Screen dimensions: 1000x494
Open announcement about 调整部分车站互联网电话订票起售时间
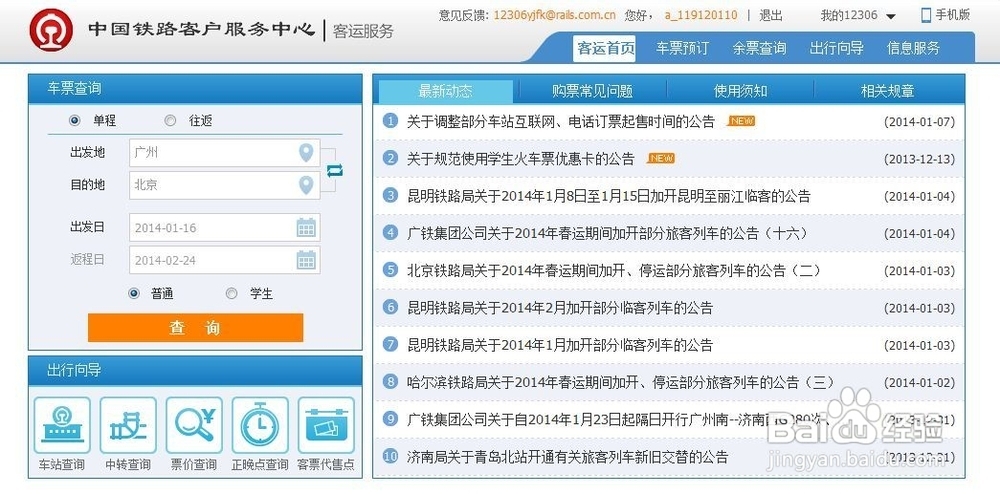coord(561,121)
